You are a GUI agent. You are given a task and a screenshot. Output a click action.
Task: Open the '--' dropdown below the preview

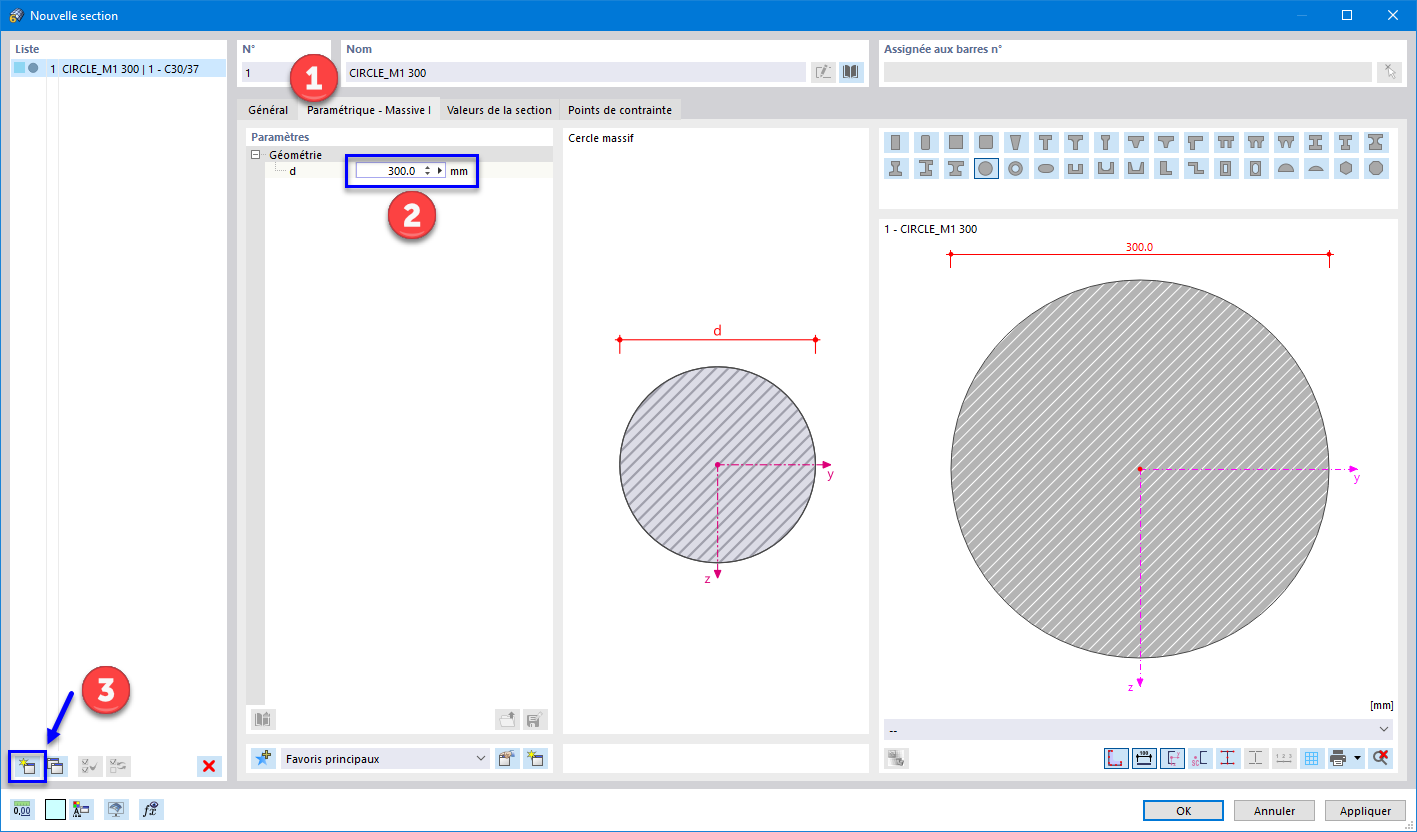click(1138, 729)
